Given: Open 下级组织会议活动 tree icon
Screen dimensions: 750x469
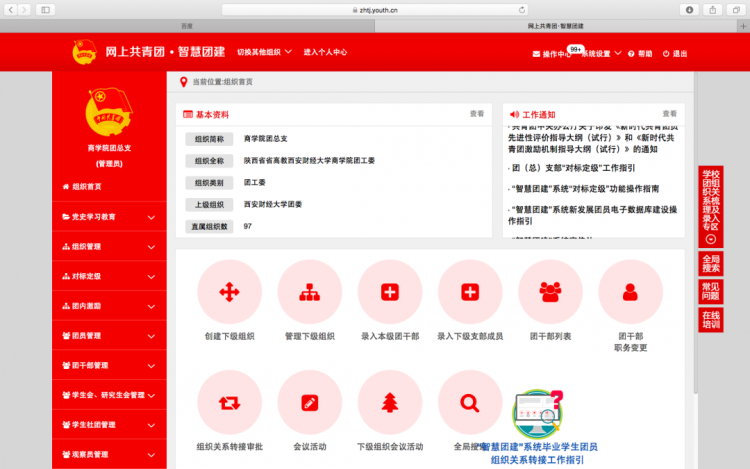Looking at the screenshot, I should point(390,403).
